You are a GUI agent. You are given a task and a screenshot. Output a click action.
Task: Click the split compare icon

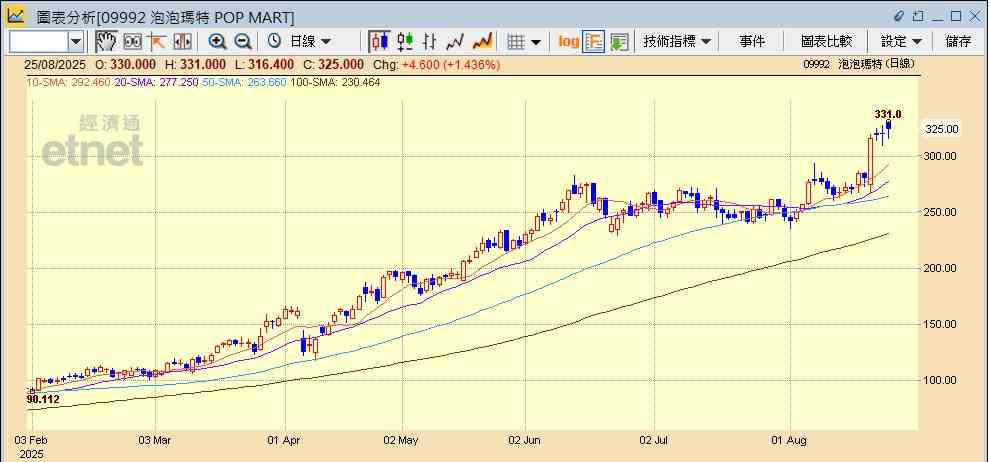pyautogui.click(x=182, y=42)
